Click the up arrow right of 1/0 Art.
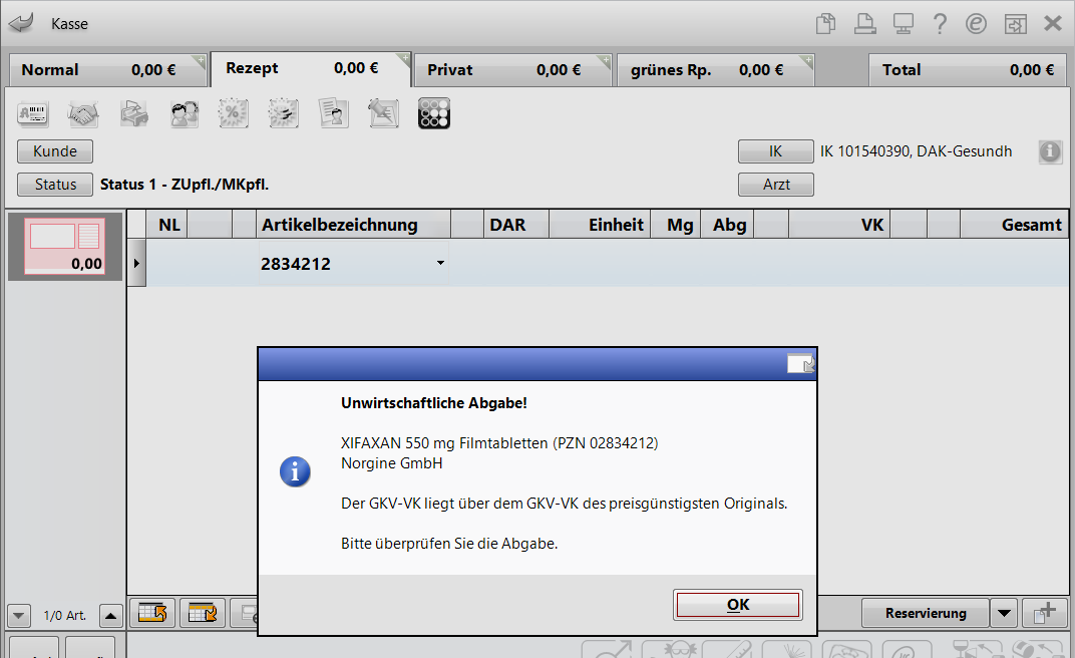This screenshot has height=658, width=1075. coord(110,616)
